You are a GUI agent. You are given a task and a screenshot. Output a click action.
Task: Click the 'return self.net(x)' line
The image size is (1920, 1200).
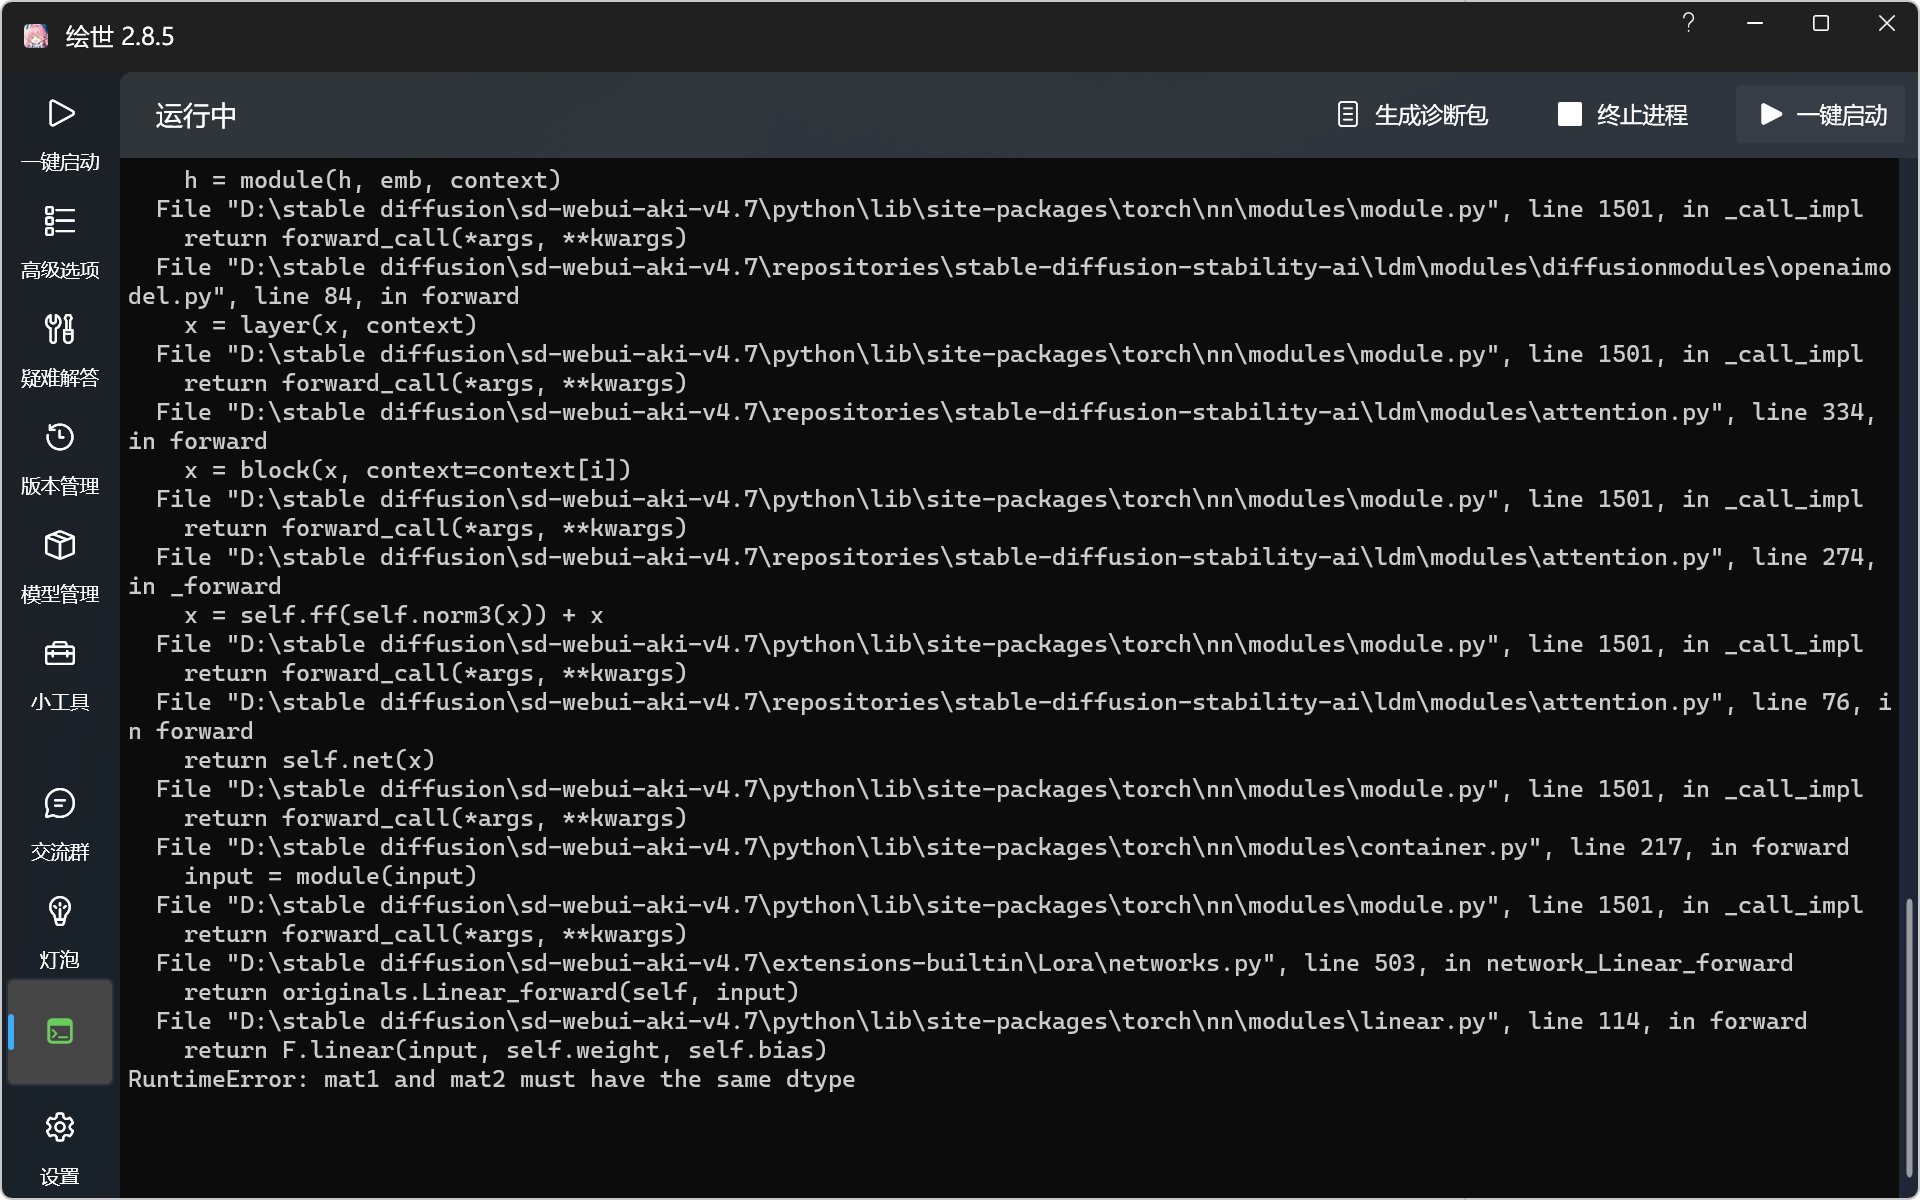309,760
